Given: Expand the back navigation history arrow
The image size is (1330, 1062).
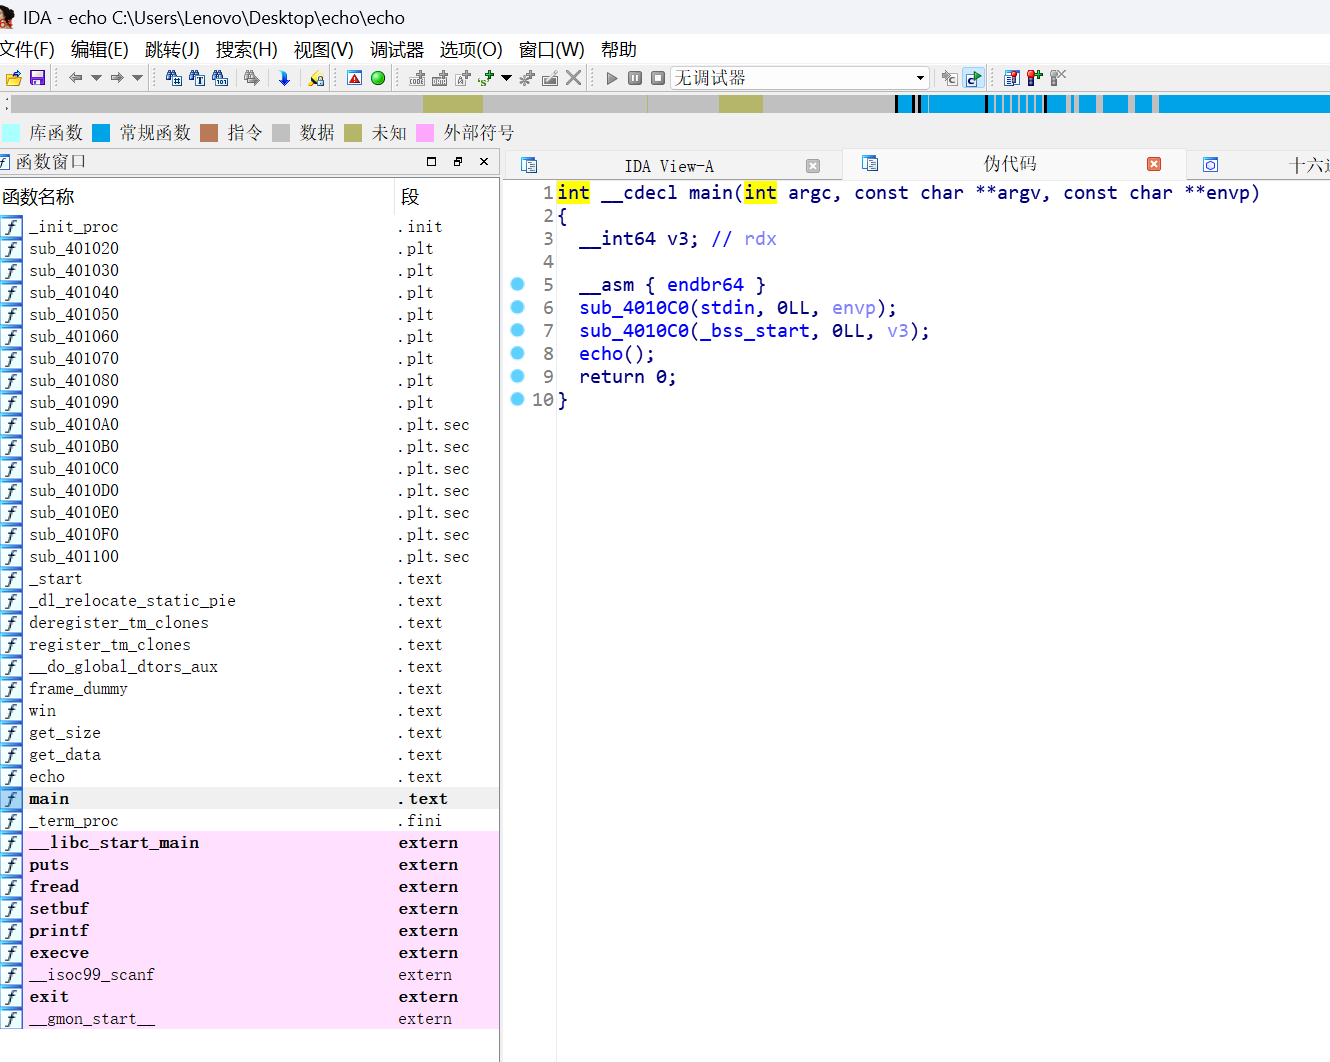Looking at the screenshot, I should coord(97,78).
